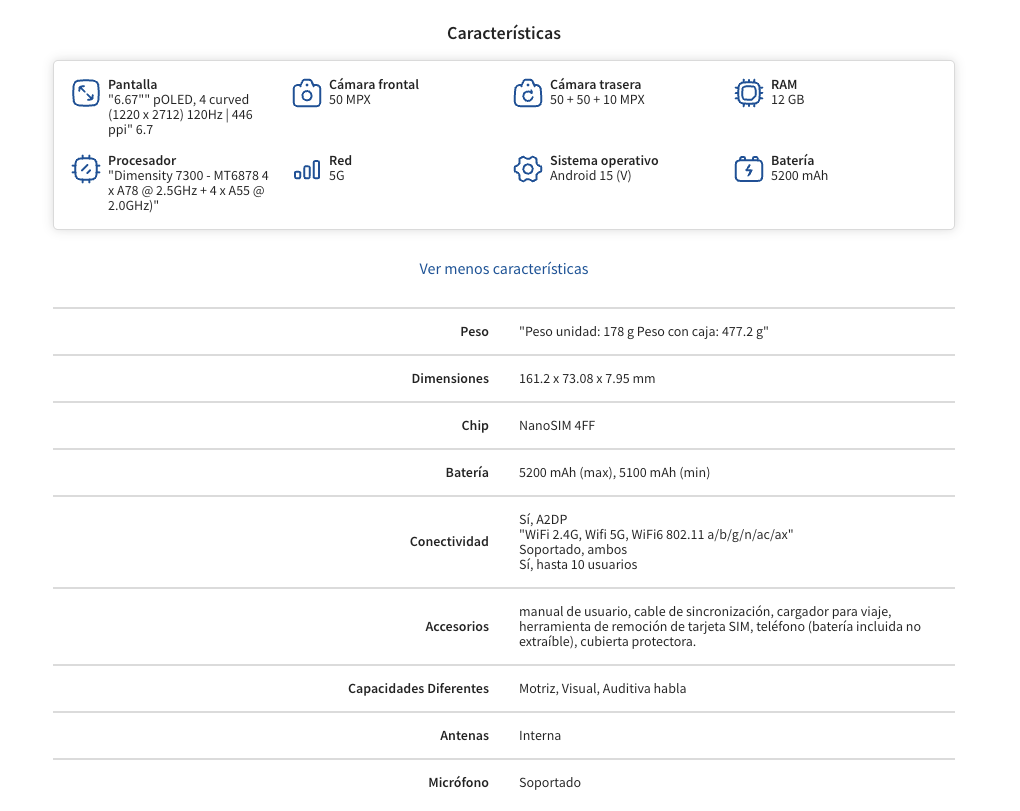
Task: Click the Capacidades Diferentes row label
Action: 418,689
